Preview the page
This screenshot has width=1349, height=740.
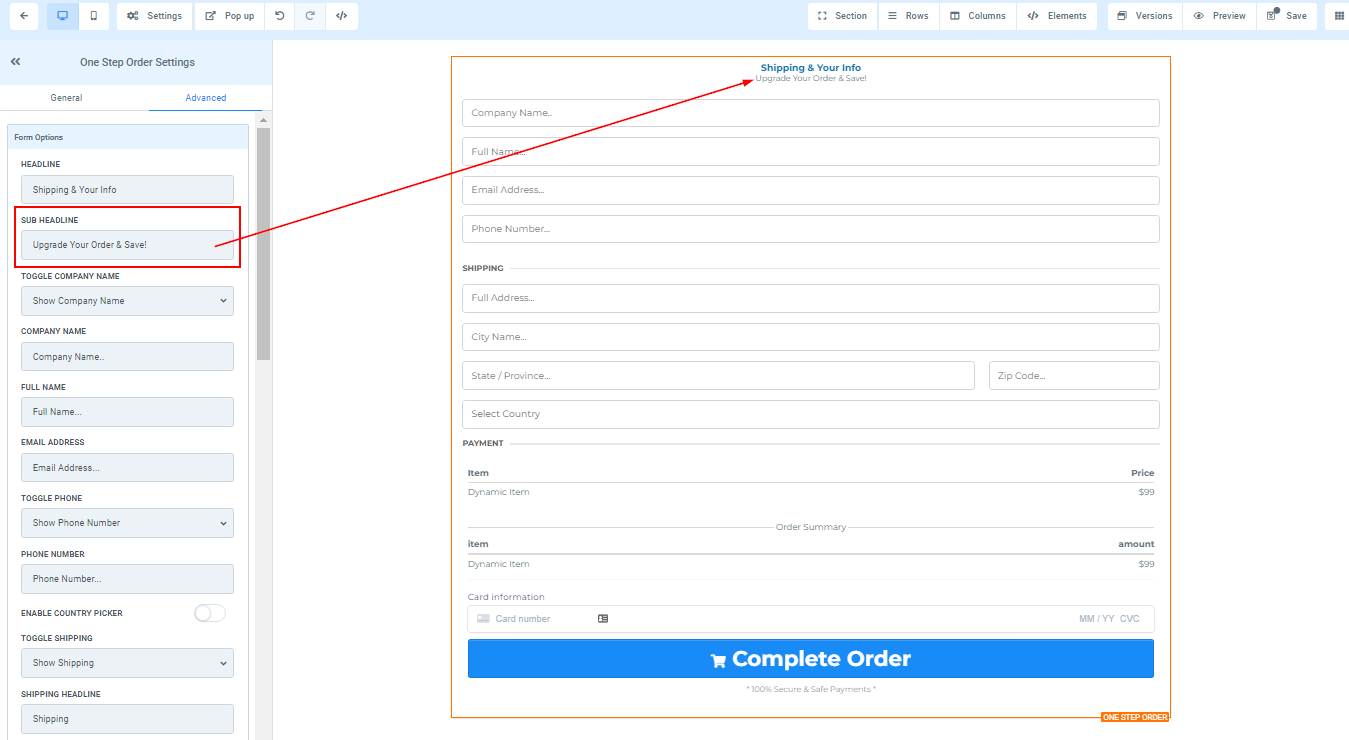[x=1220, y=16]
